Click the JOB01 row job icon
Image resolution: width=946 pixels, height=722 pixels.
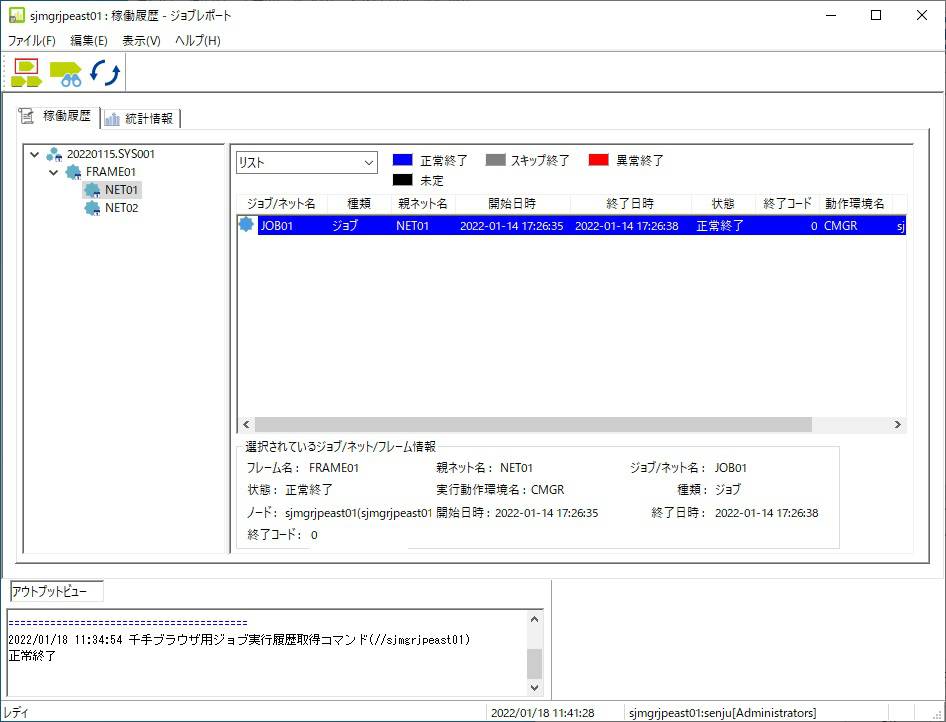tap(246, 225)
